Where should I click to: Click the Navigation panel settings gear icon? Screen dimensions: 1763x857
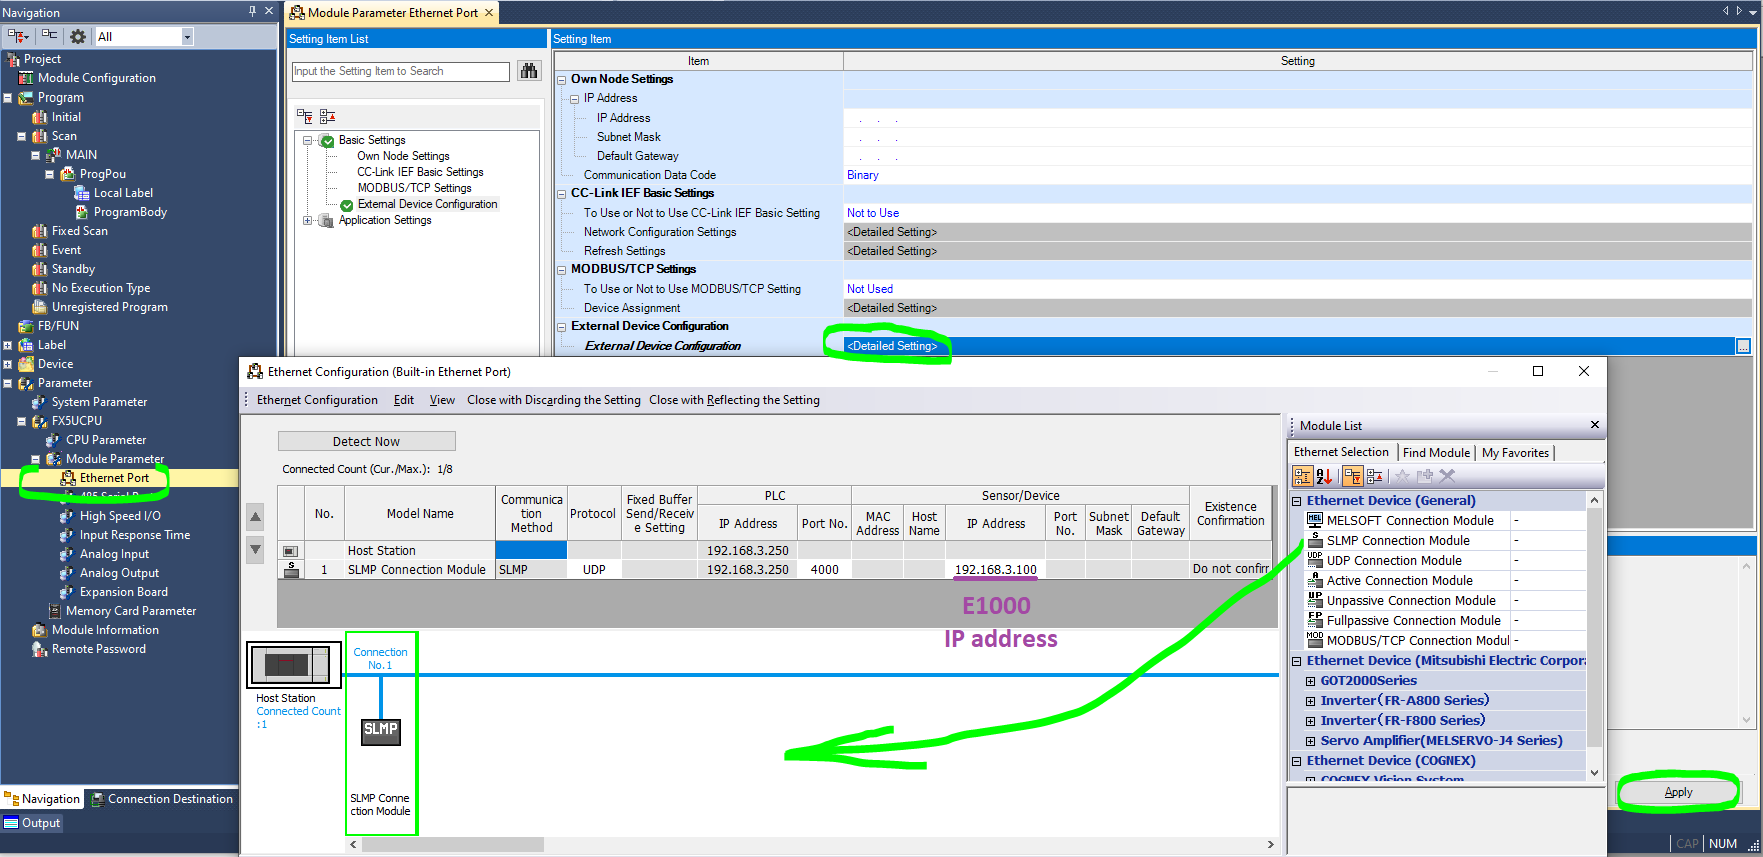click(78, 36)
